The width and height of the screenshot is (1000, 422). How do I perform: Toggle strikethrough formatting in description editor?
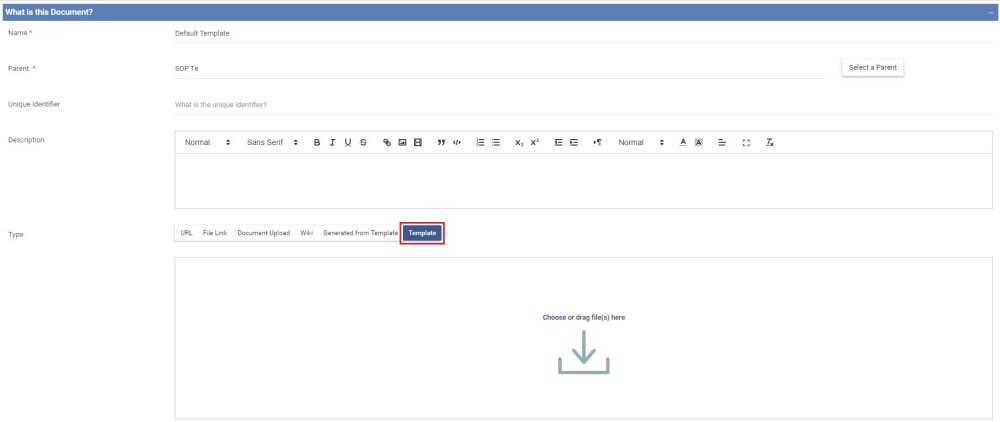[x=363, y=143]
